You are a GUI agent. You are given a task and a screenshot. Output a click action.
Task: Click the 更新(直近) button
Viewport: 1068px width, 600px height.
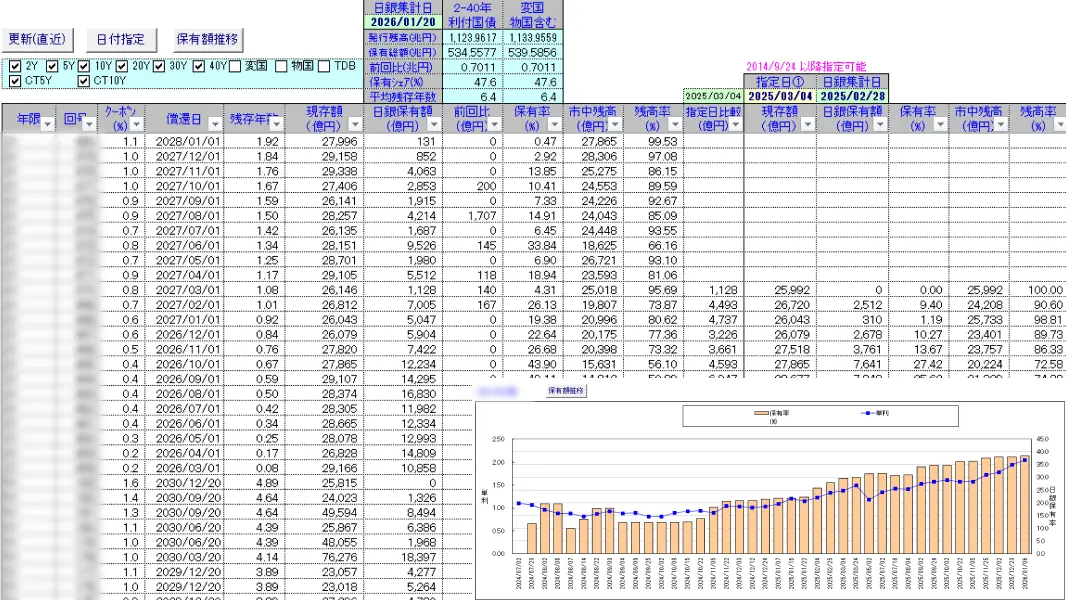[37, 40]
